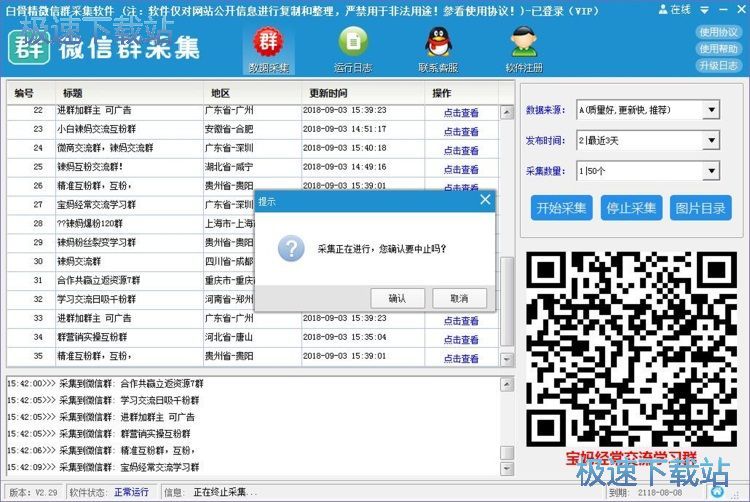Click 点击查看 for row 23

tap(461, 131)
